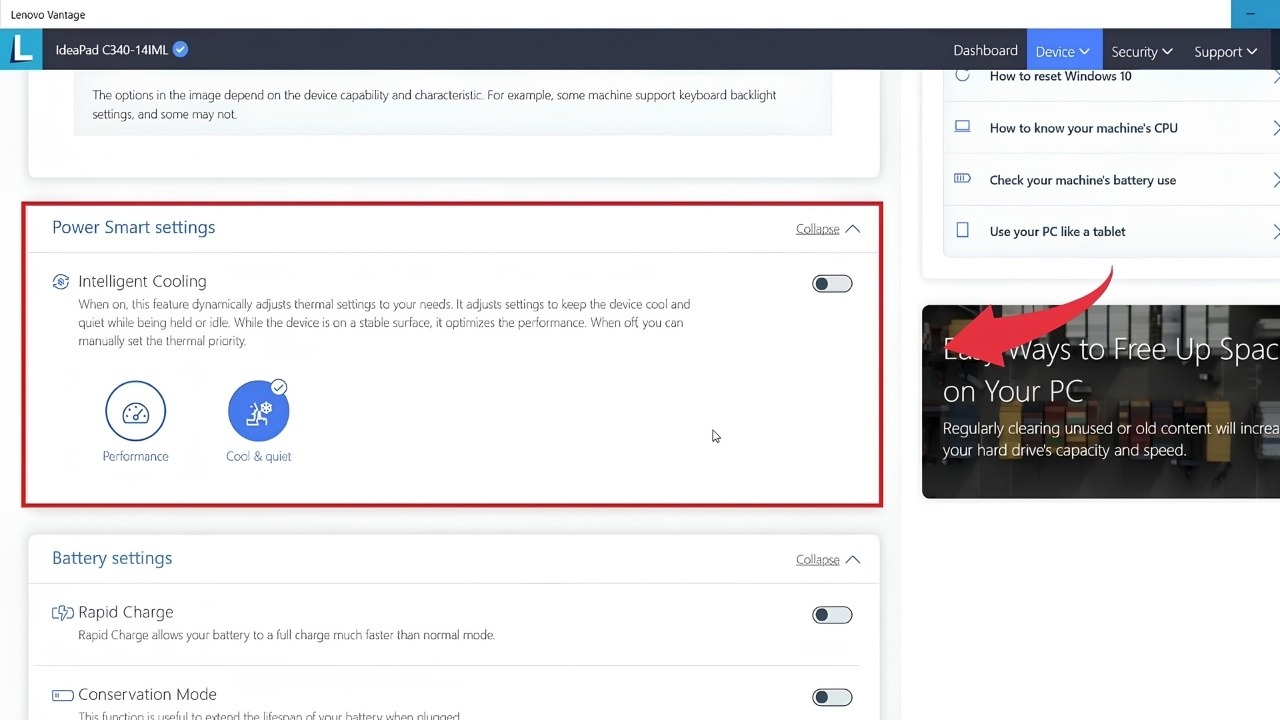
Task: Open Check your machine's battery use article
Action: coord(1082,180)
